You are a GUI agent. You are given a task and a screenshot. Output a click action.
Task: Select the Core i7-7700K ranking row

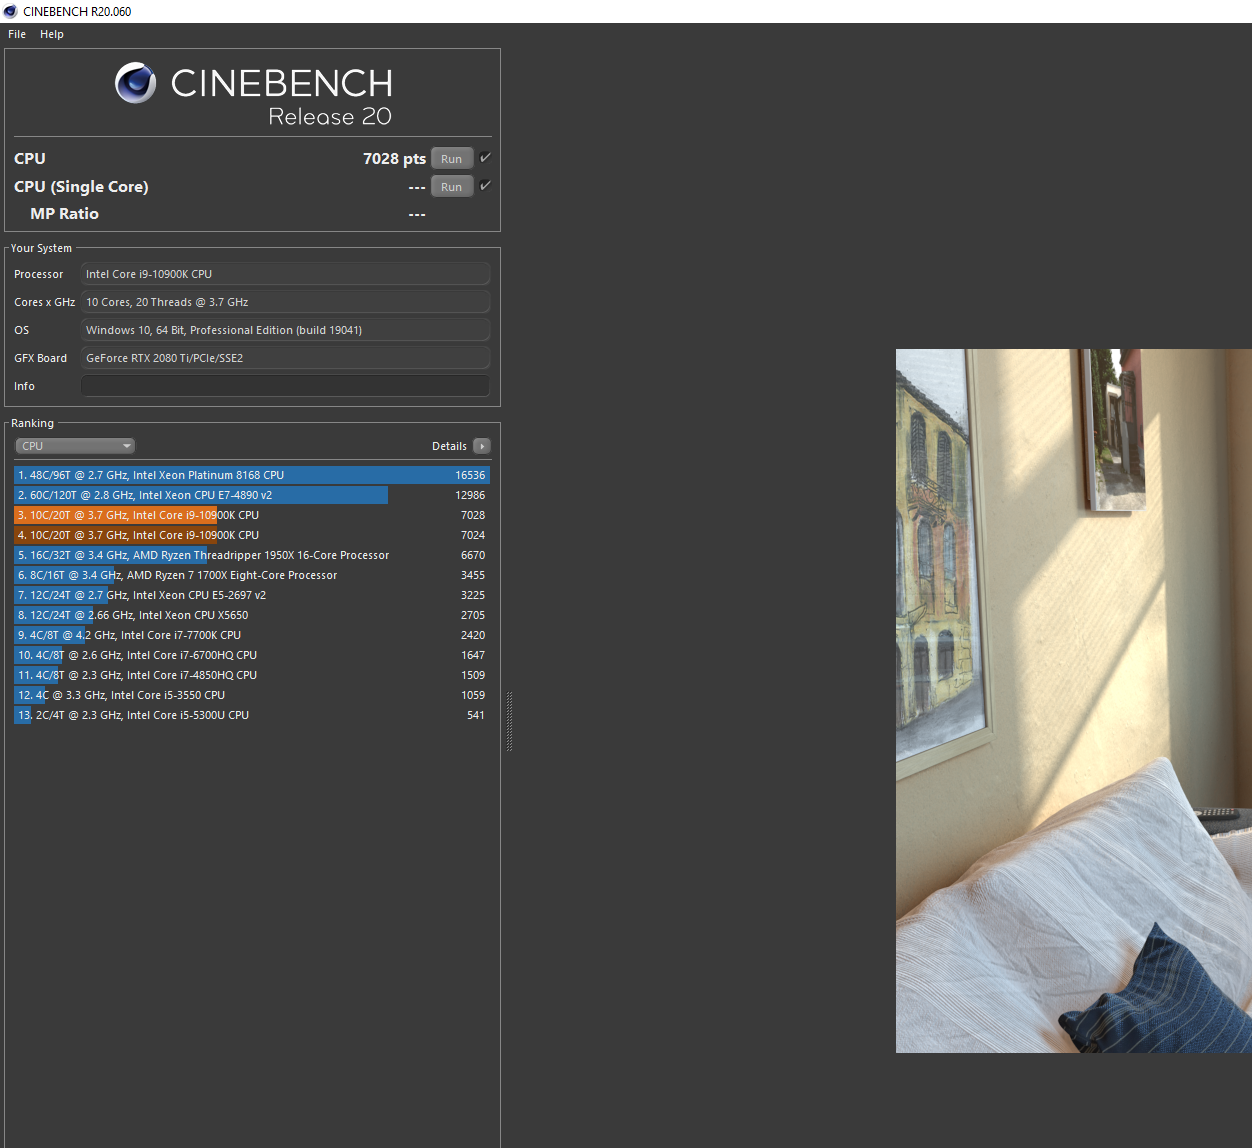coord(252,635)
